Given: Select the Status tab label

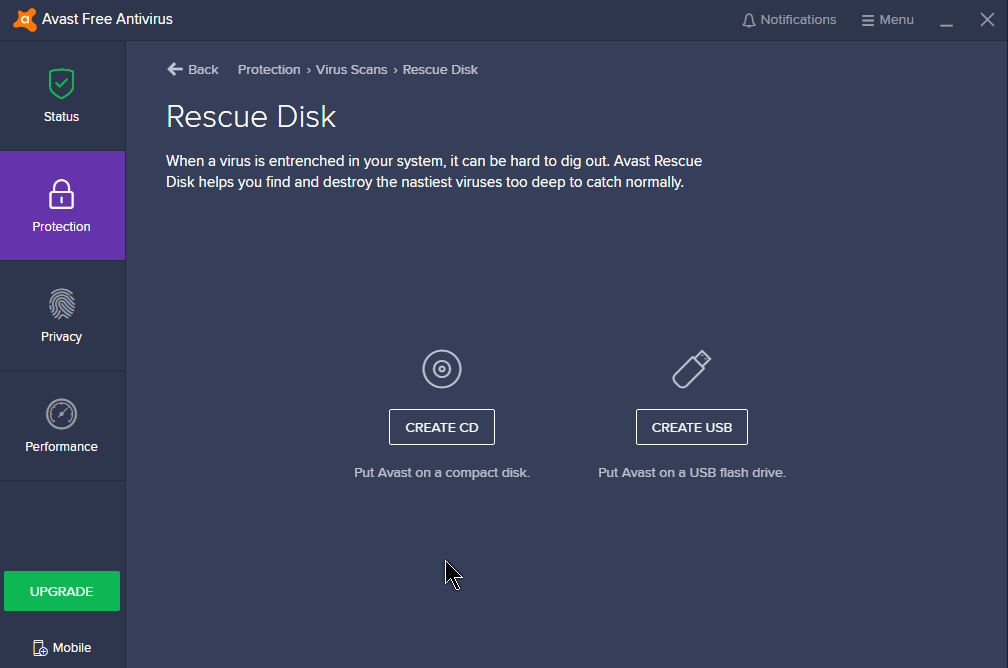Looking at the screenshot, I should (61, 116).
